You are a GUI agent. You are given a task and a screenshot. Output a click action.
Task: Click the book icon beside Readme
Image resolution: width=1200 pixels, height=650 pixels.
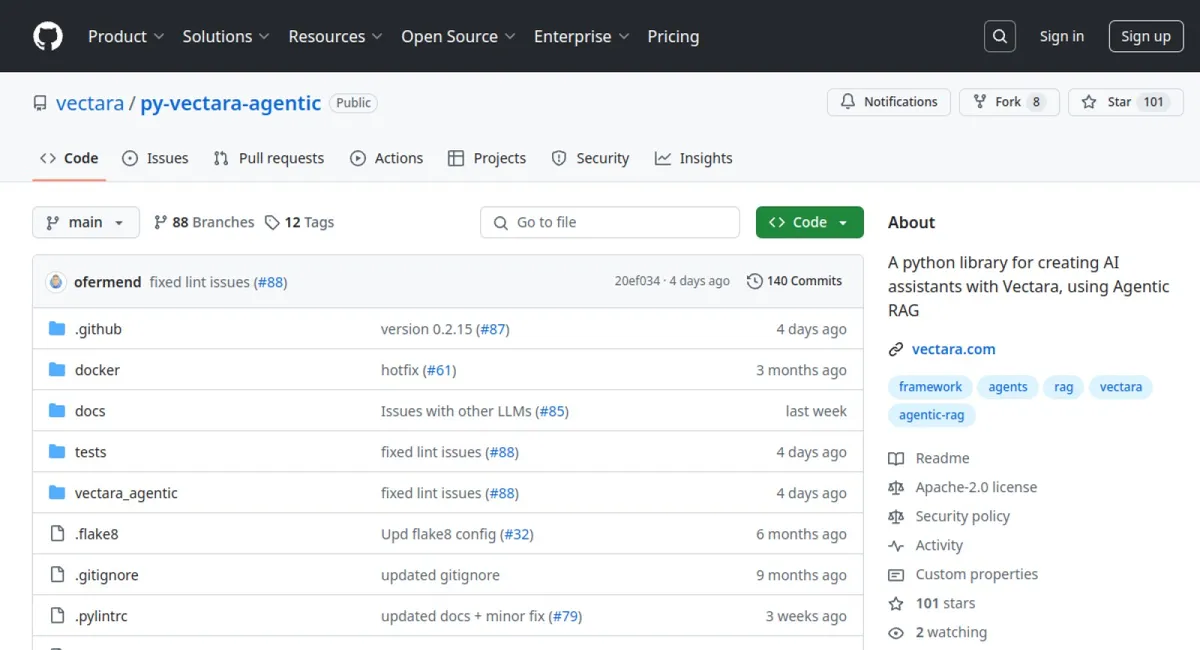pos(896,458)
